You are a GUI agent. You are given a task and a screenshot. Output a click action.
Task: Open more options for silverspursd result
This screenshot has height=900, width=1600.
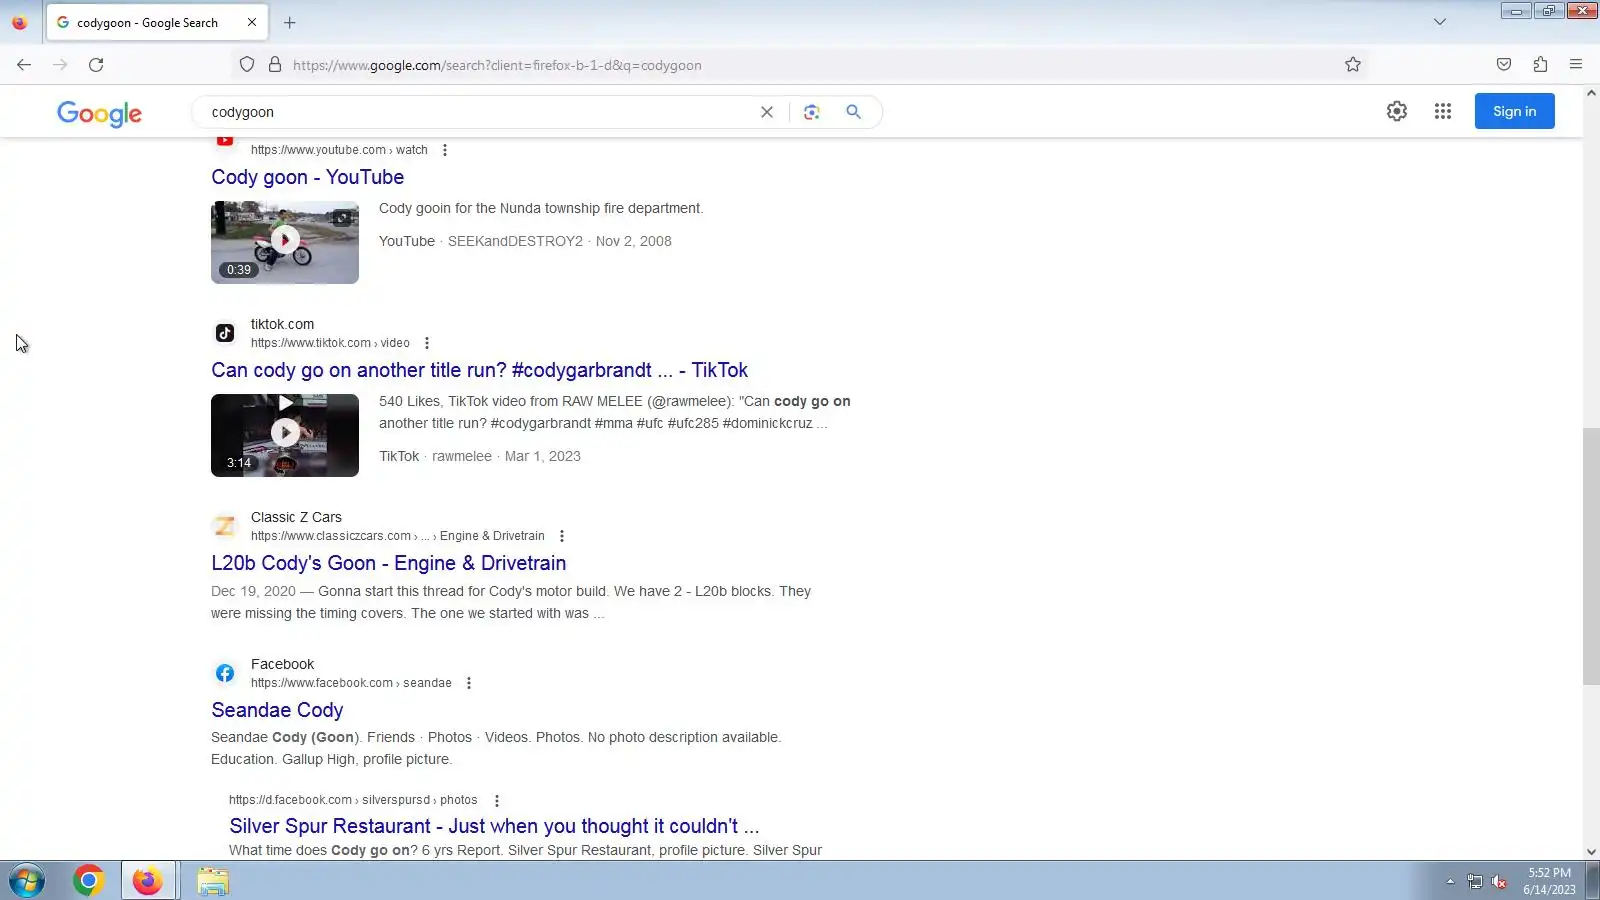pyautogui.click(x=497, y=800)
